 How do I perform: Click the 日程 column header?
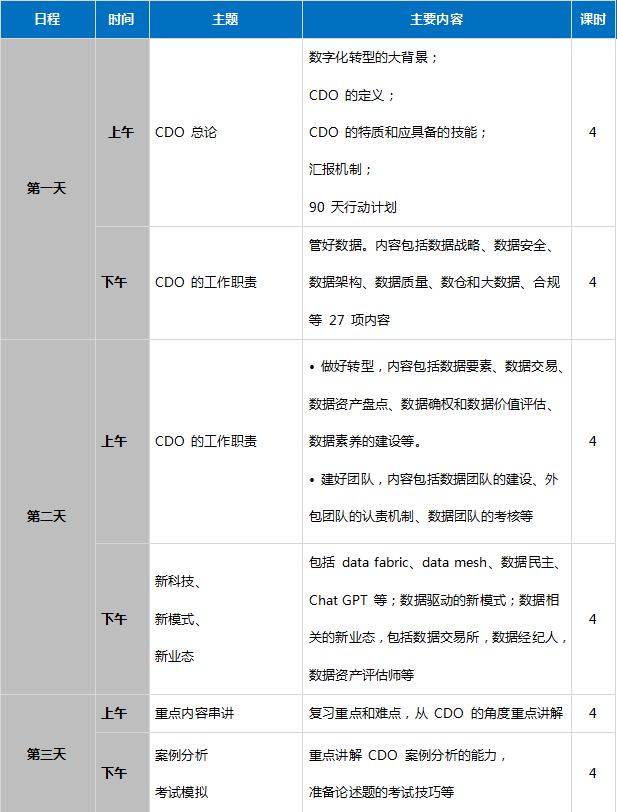click(46, 19)
